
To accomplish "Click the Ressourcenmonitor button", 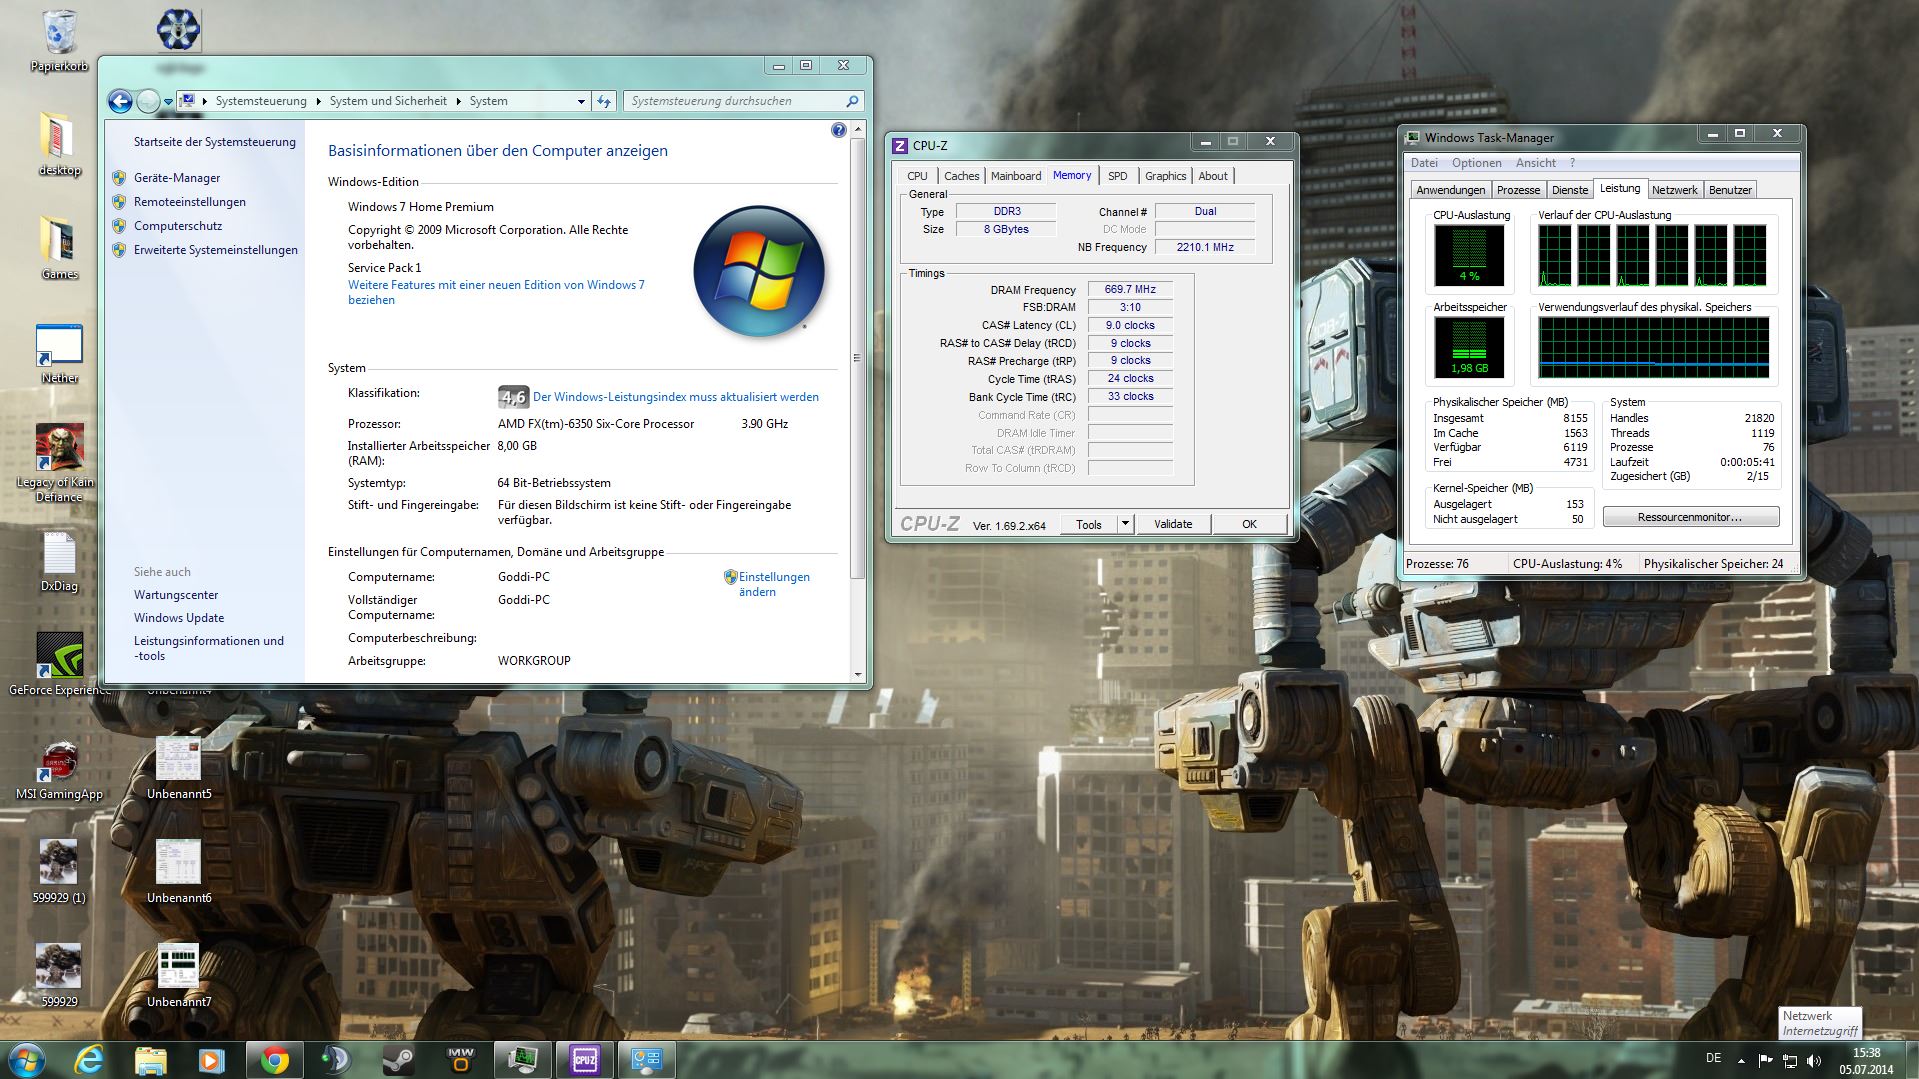I will pyautogui.click(x=1690, y=517).
